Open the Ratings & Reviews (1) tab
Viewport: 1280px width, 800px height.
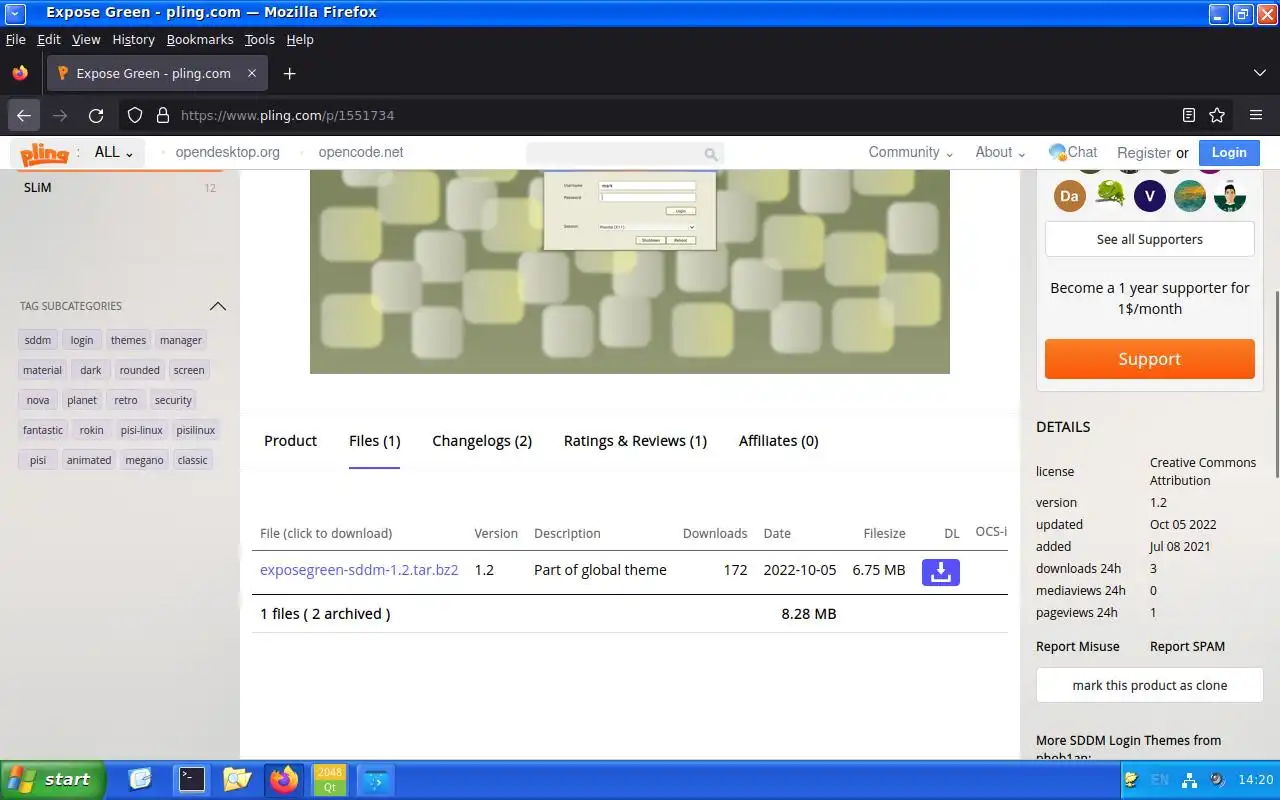click(x=635, y=441)
